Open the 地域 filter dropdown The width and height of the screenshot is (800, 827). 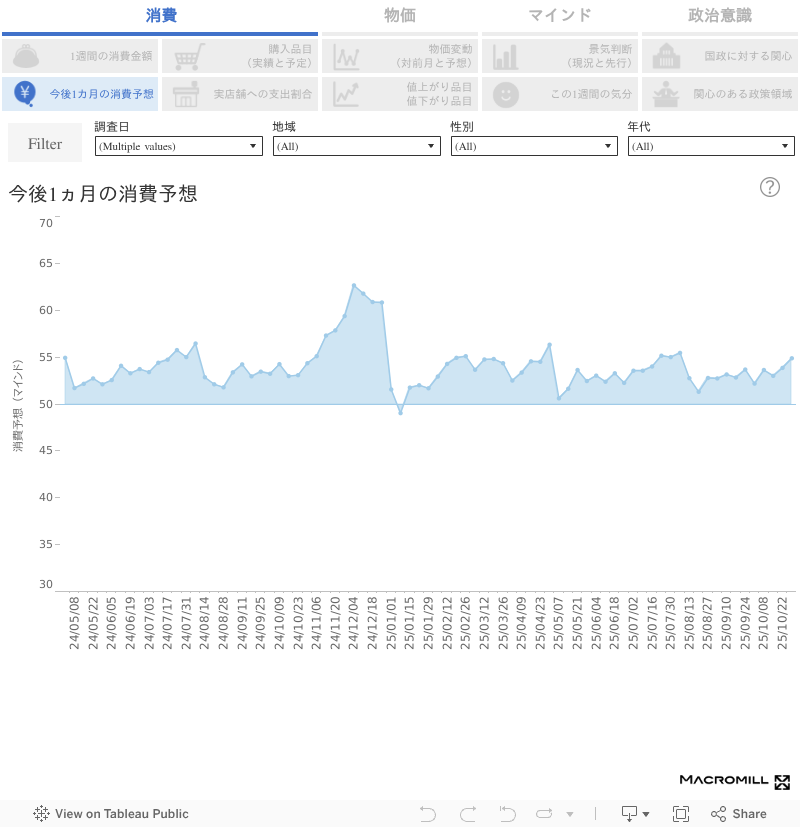click(356, 146)
